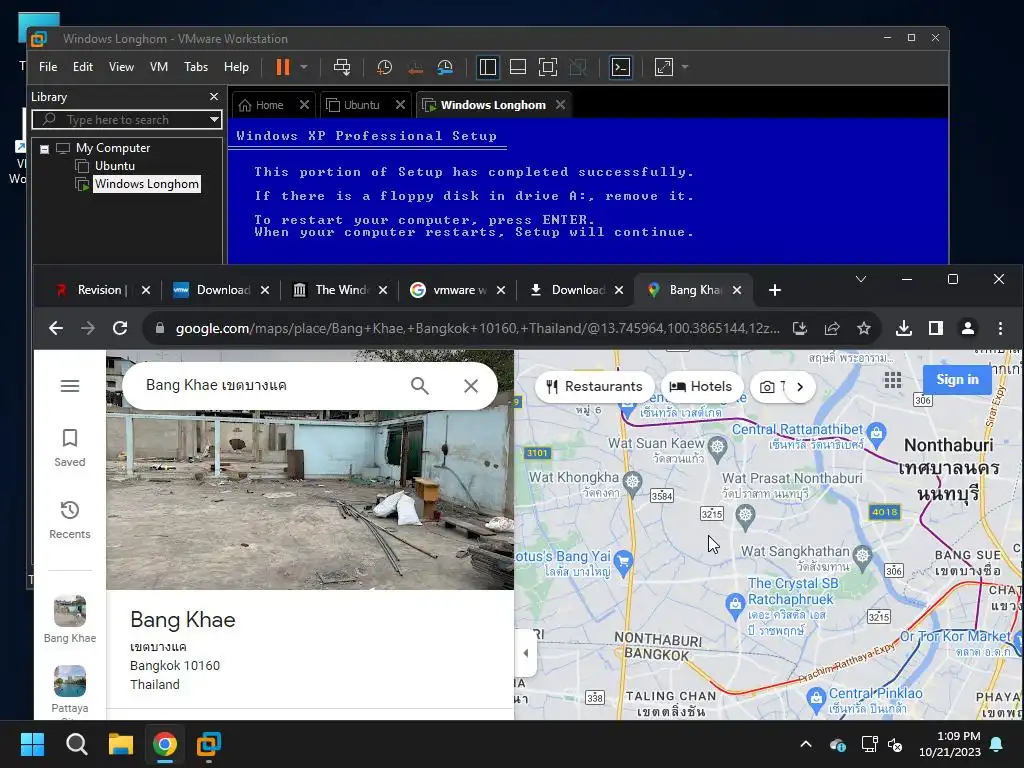Image resolution: width=1024 pixels, height=768 pixels.
Task: Toggle the VMware thumbnail bar view
Action: (x=518, y=67)
